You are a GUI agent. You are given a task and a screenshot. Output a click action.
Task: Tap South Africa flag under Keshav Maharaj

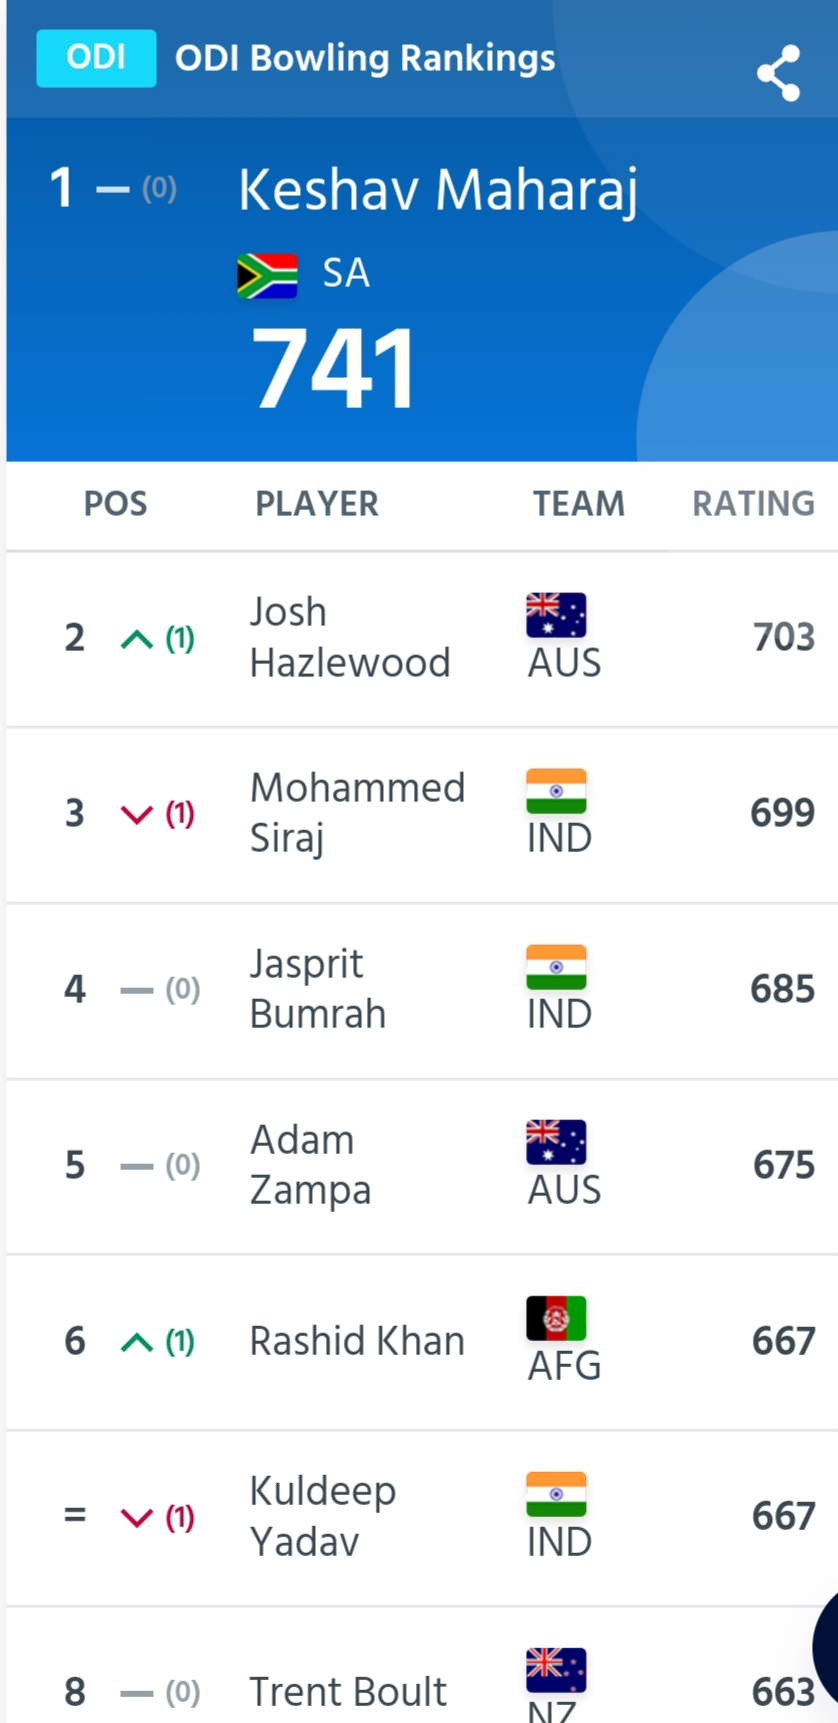pyautogui.click(x=267, y=276)
